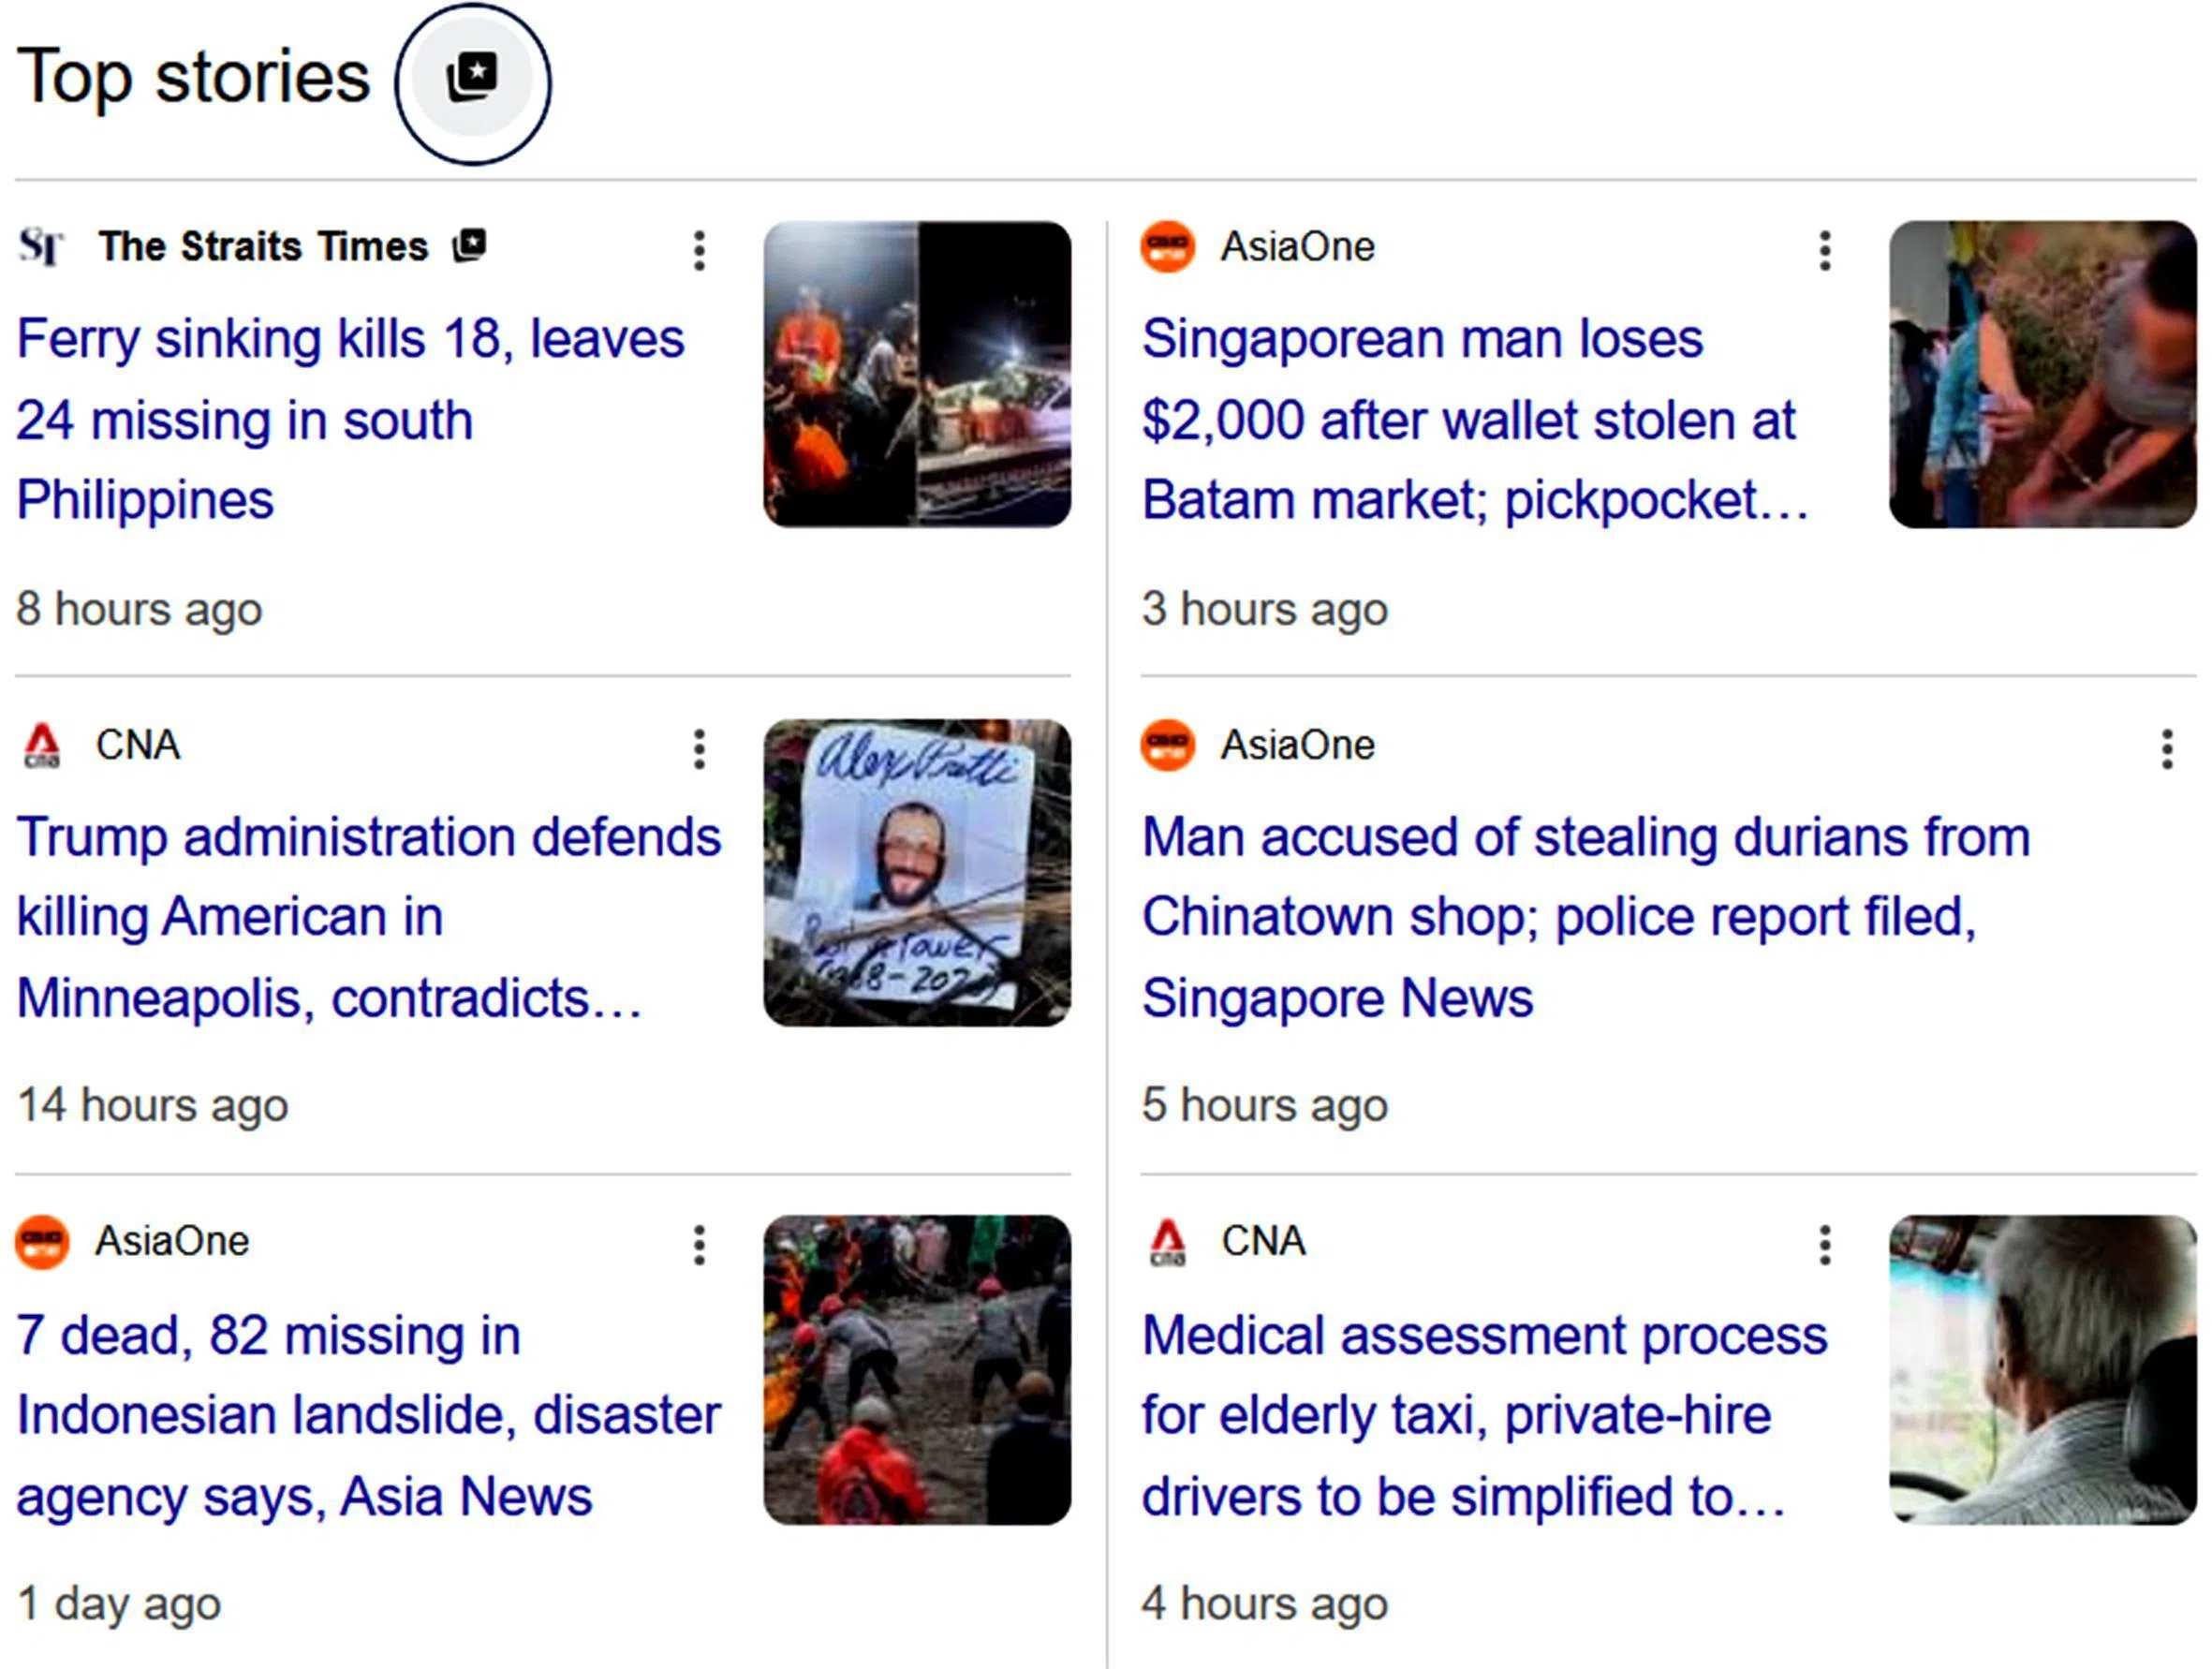Click the CNA logo beside Trump story

pos(41,746)
